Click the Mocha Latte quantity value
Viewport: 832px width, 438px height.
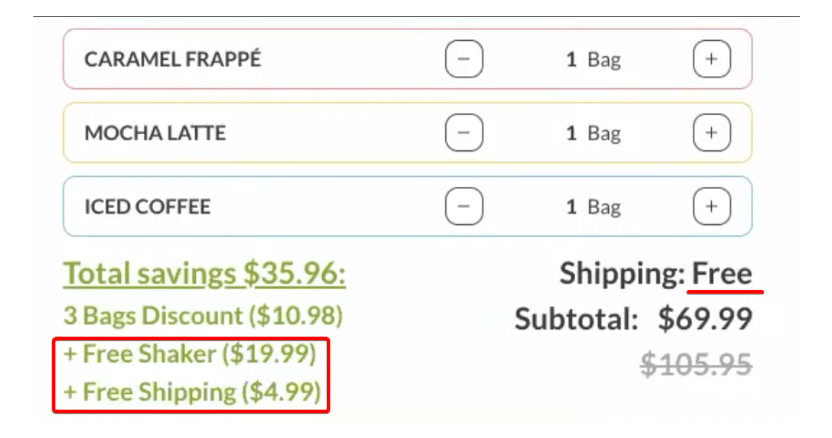(x=593, y=133)
